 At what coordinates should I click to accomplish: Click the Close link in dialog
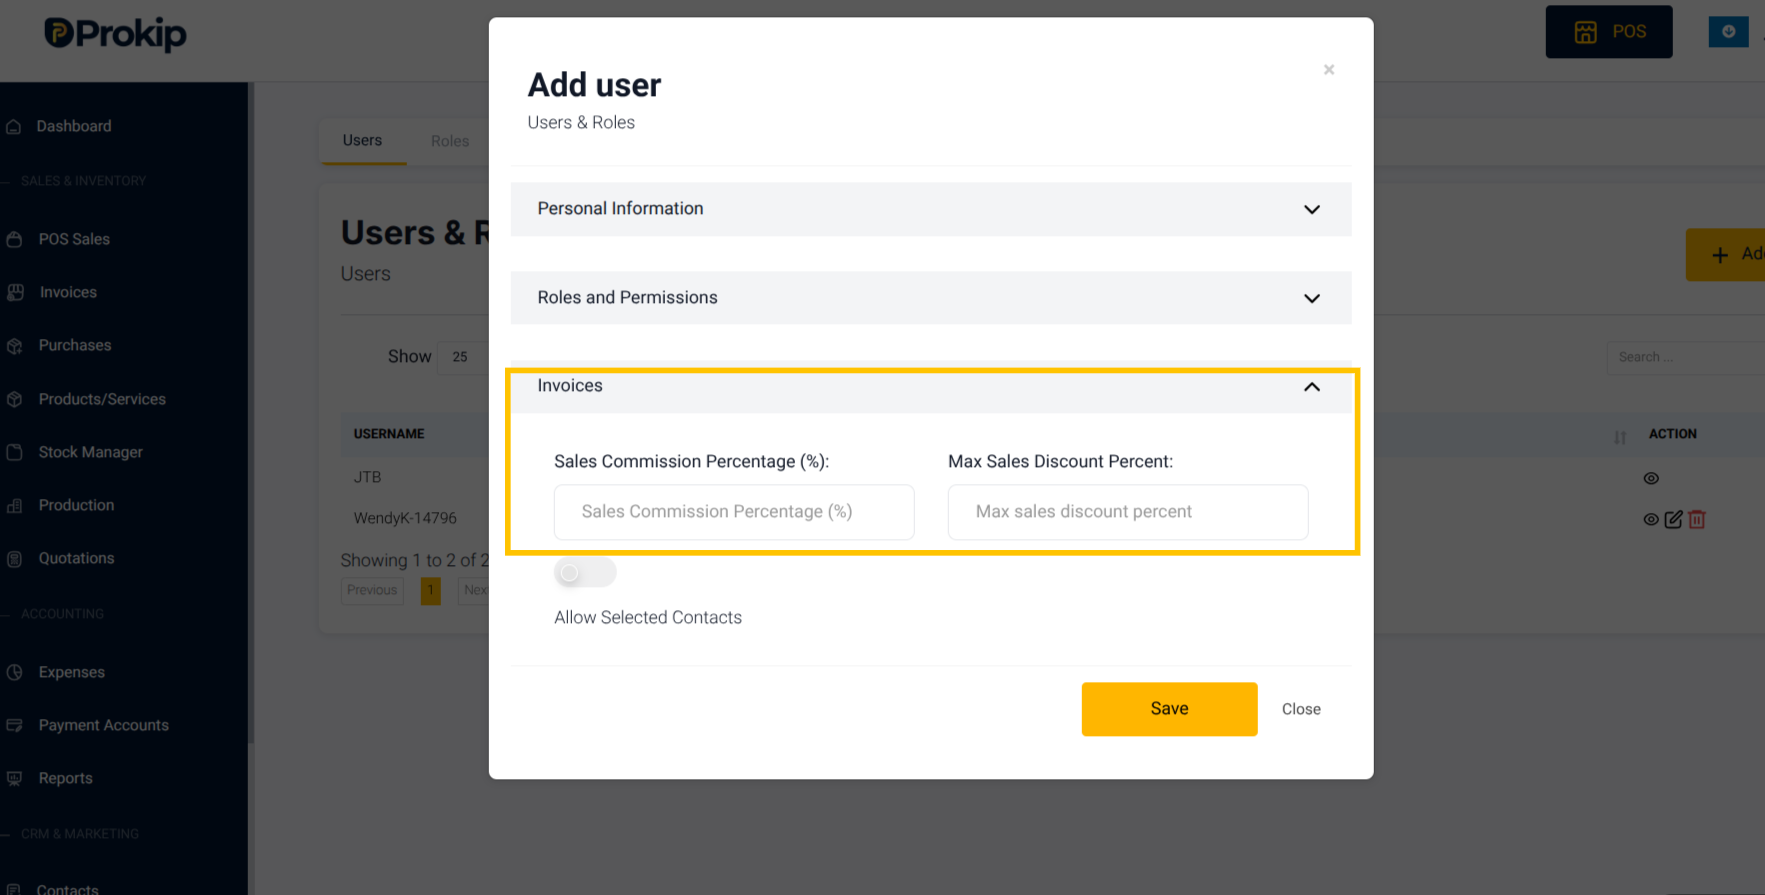(1301, 709)
